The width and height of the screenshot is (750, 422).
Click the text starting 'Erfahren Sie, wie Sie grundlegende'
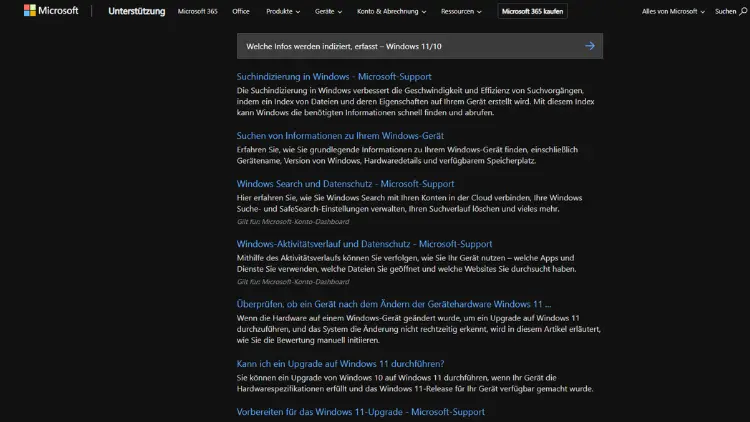(x=407, y=155)
